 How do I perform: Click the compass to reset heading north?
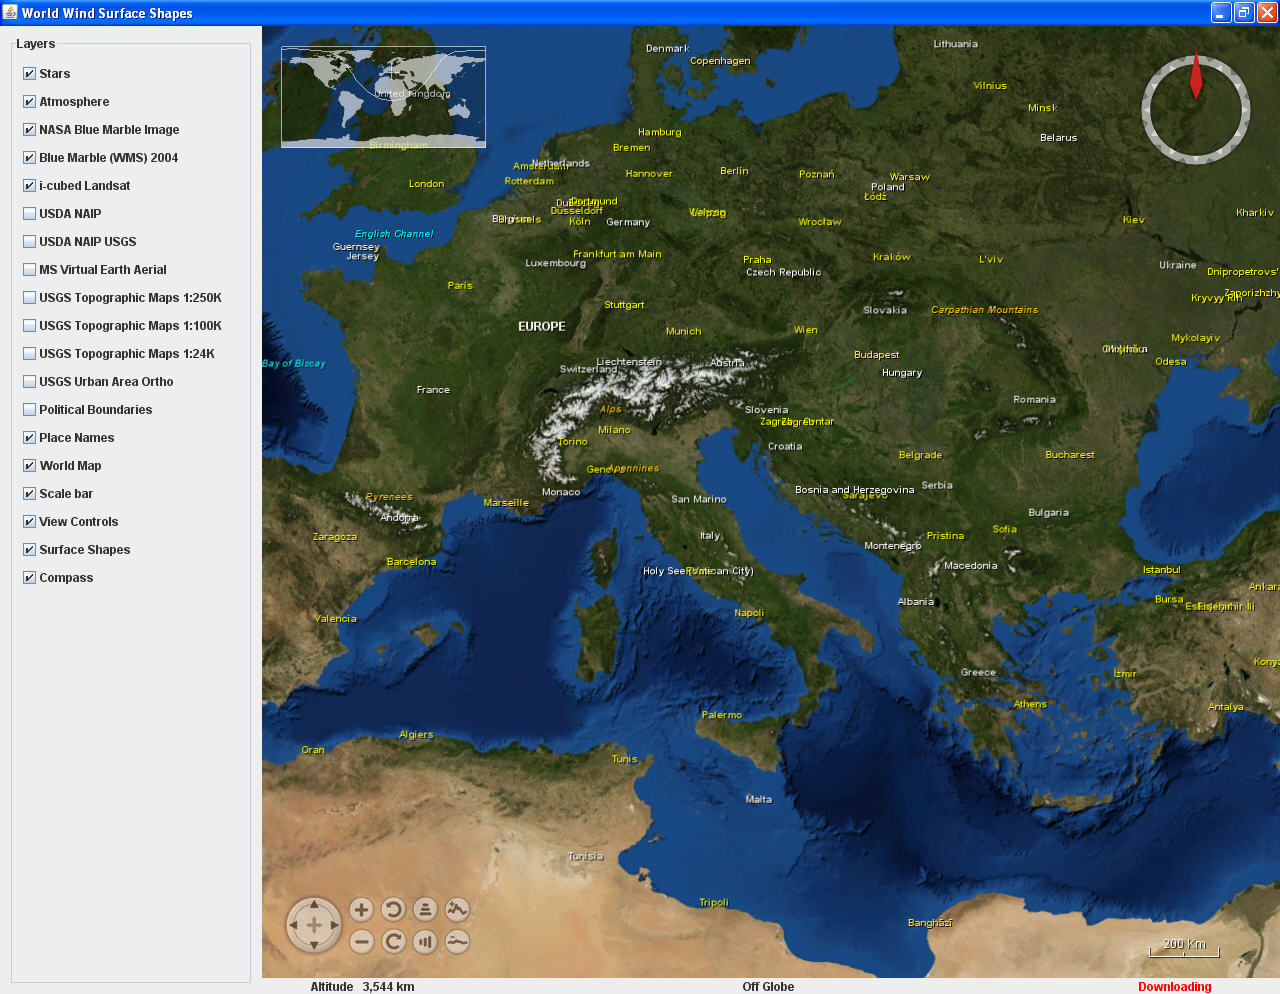(1195, 108)
